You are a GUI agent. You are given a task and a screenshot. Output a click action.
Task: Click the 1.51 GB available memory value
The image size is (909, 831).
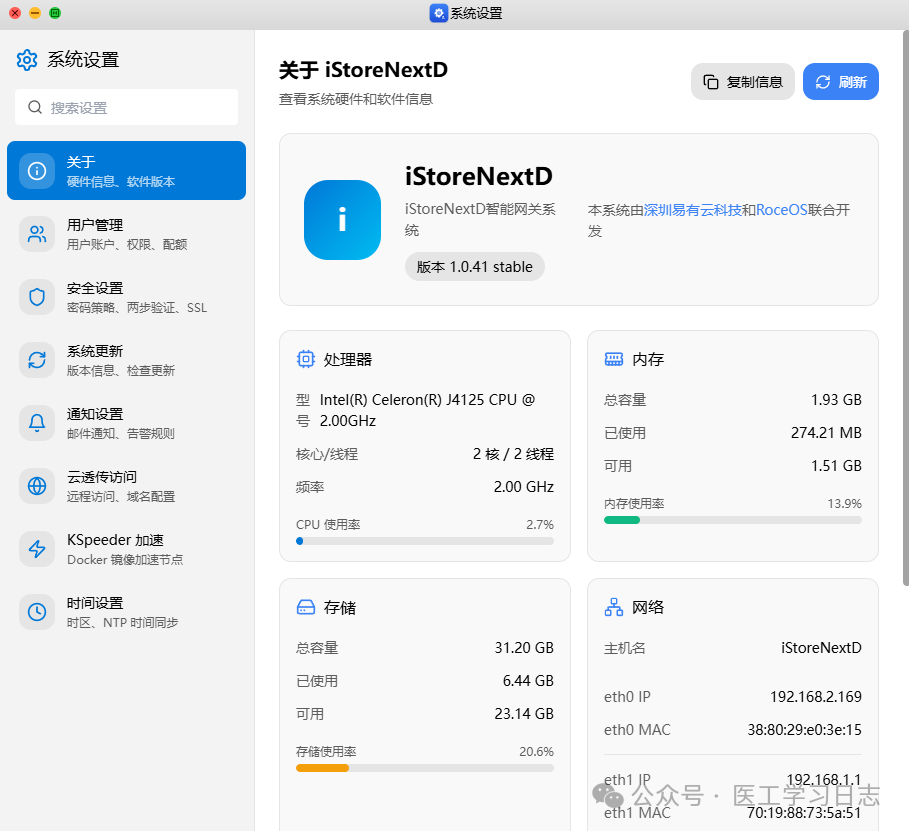click(x=836, y=466)
